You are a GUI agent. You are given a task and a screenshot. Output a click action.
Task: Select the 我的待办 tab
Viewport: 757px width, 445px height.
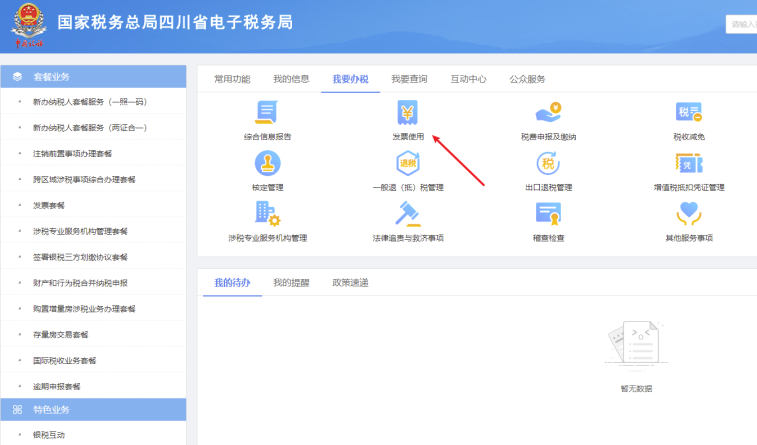(x=232, y=283)
